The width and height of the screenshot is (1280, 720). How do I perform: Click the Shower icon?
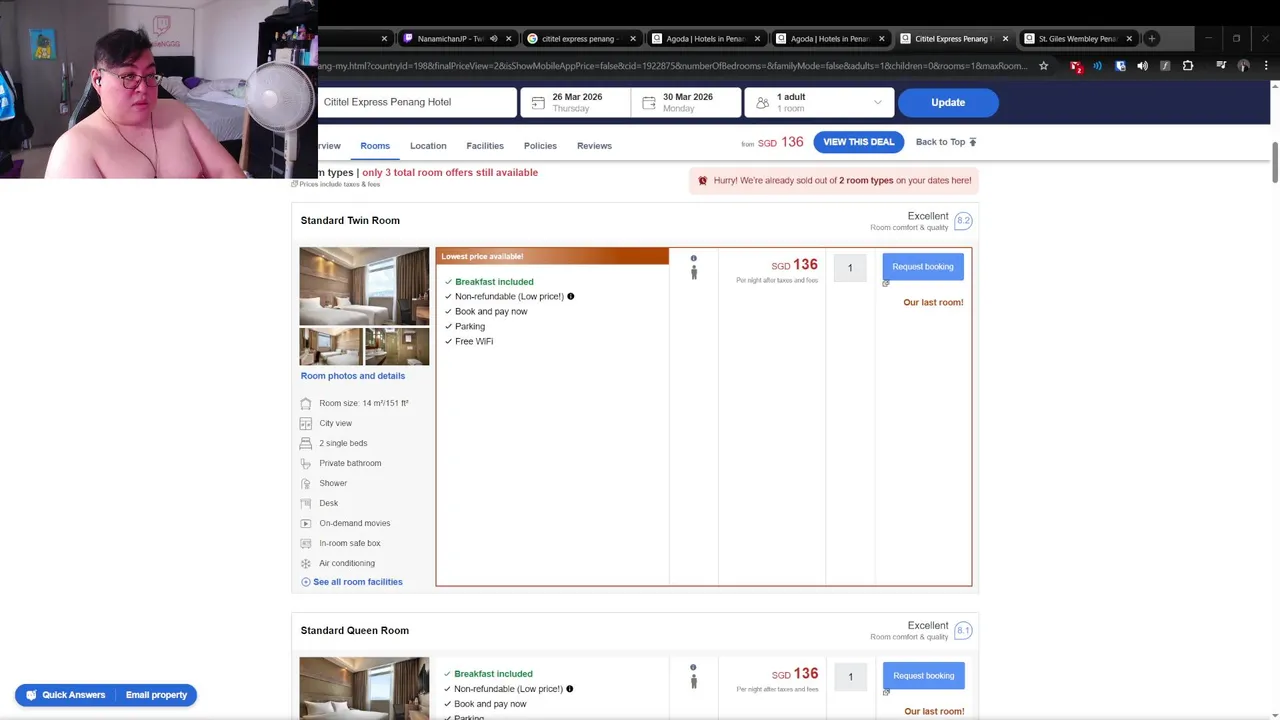pyautogui.click(x=306, y=483)
